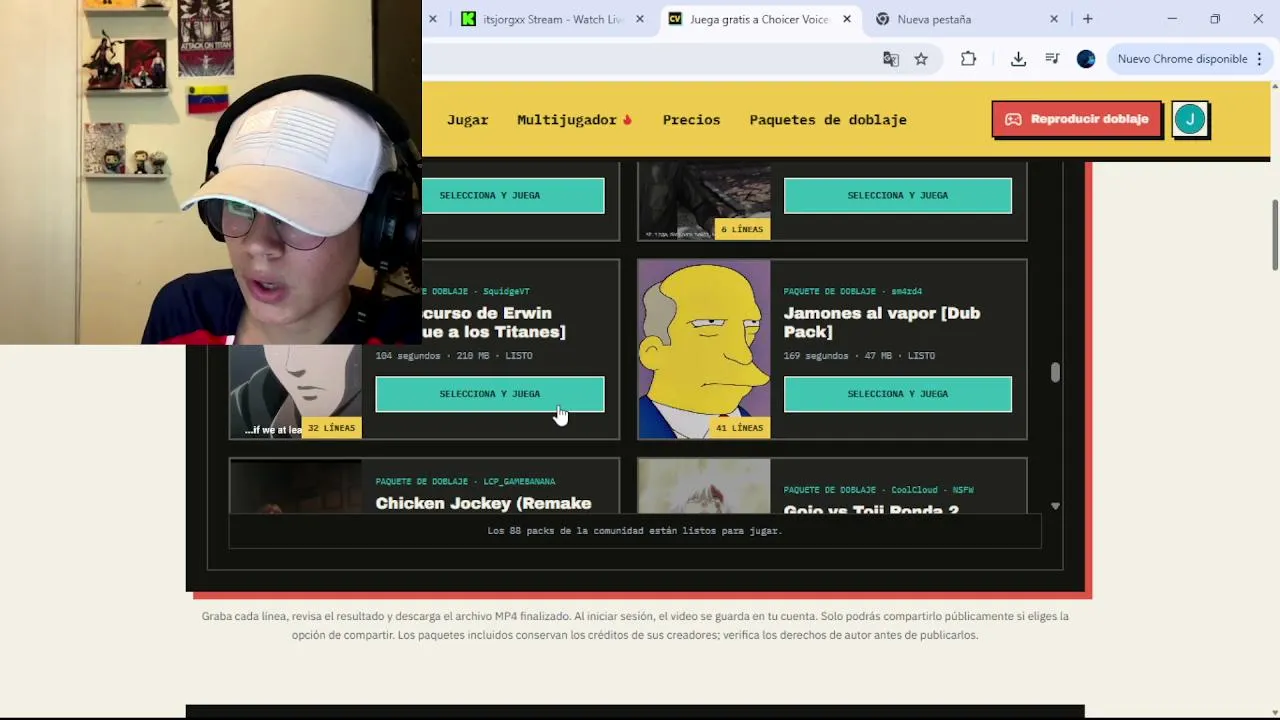Open Chrome downloads icon
Screen dimensions: 1280x720
[x=1018, y=59]
